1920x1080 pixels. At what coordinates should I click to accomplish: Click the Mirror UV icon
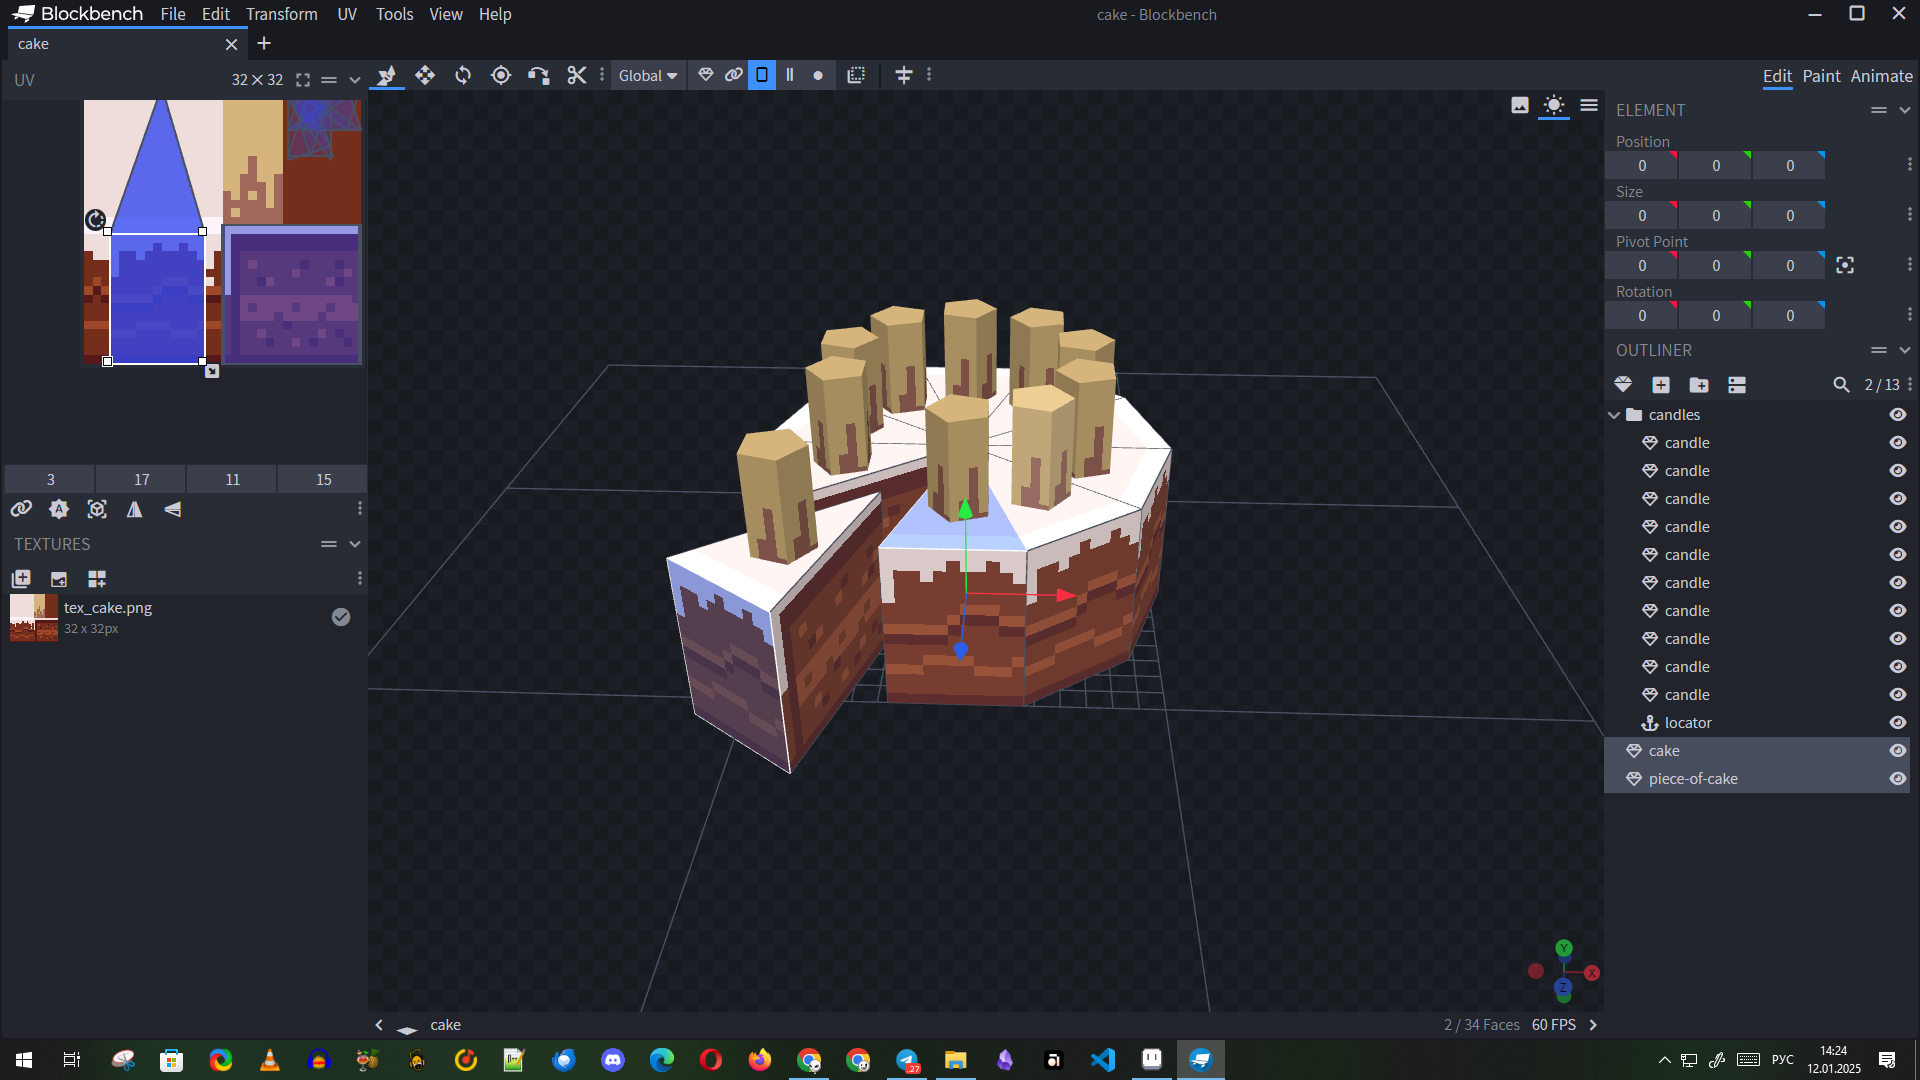click(134, 510)
